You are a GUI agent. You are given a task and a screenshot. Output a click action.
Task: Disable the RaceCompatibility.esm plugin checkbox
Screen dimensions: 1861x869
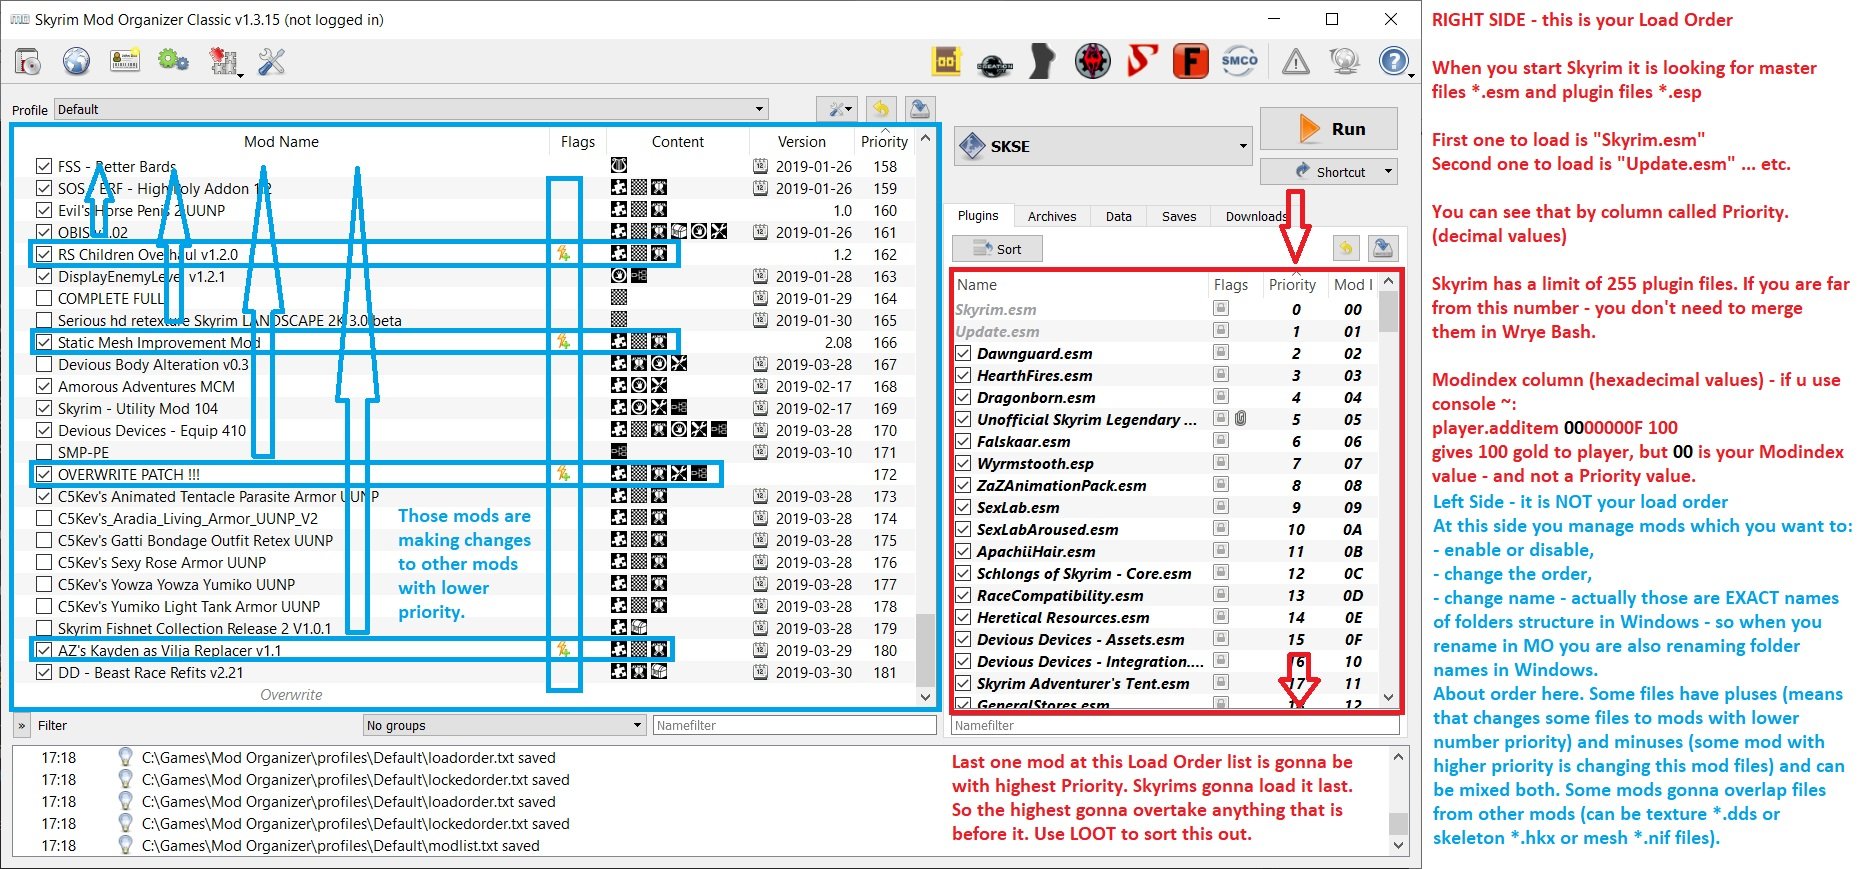(x=963, y=595)
